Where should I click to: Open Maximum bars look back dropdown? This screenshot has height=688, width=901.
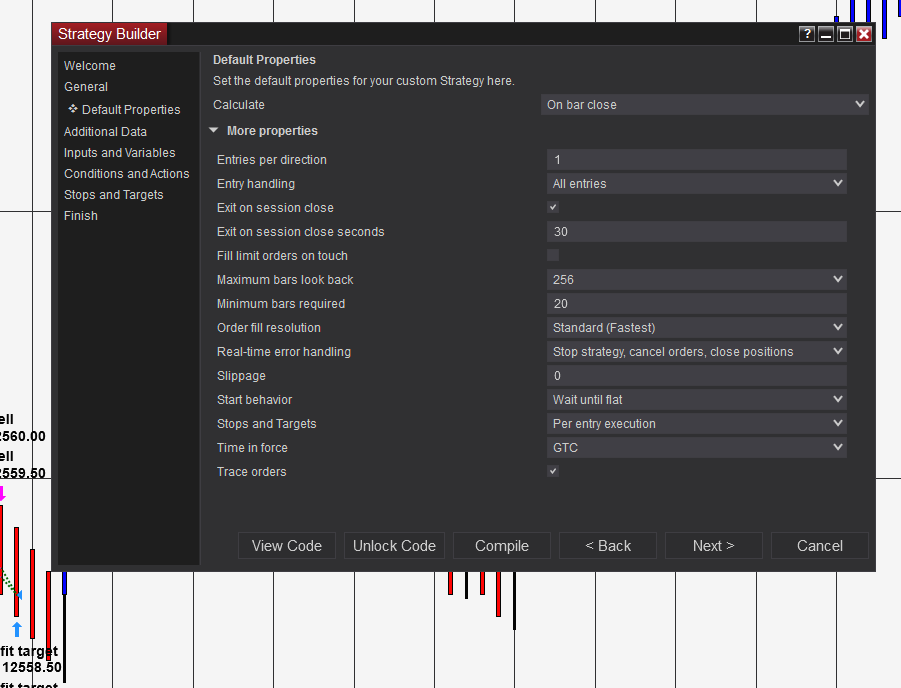pos(696,279)
